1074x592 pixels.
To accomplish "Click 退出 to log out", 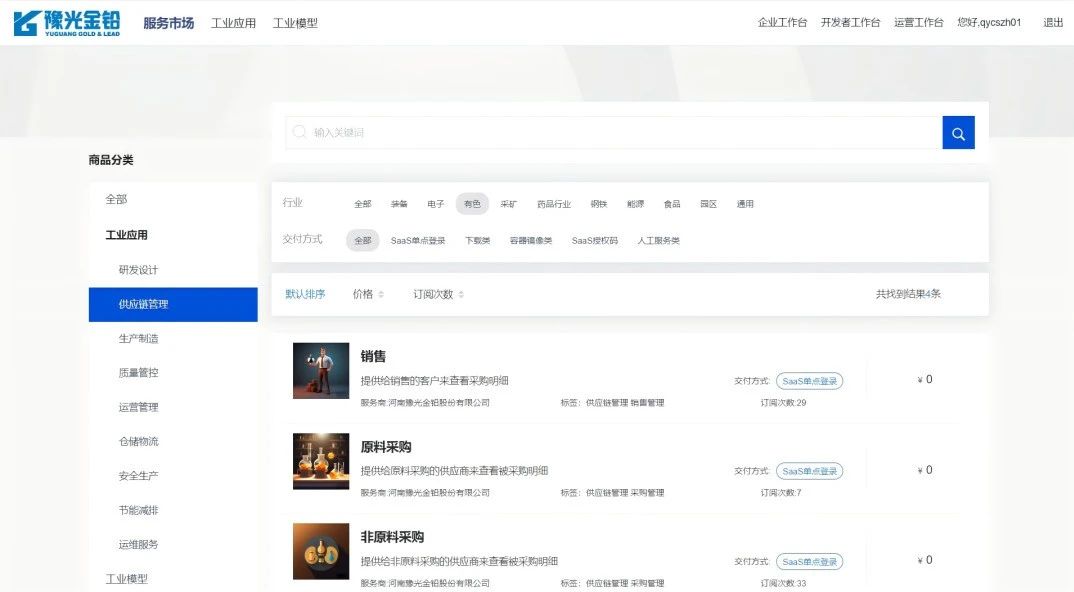I will click(1053, 23).
